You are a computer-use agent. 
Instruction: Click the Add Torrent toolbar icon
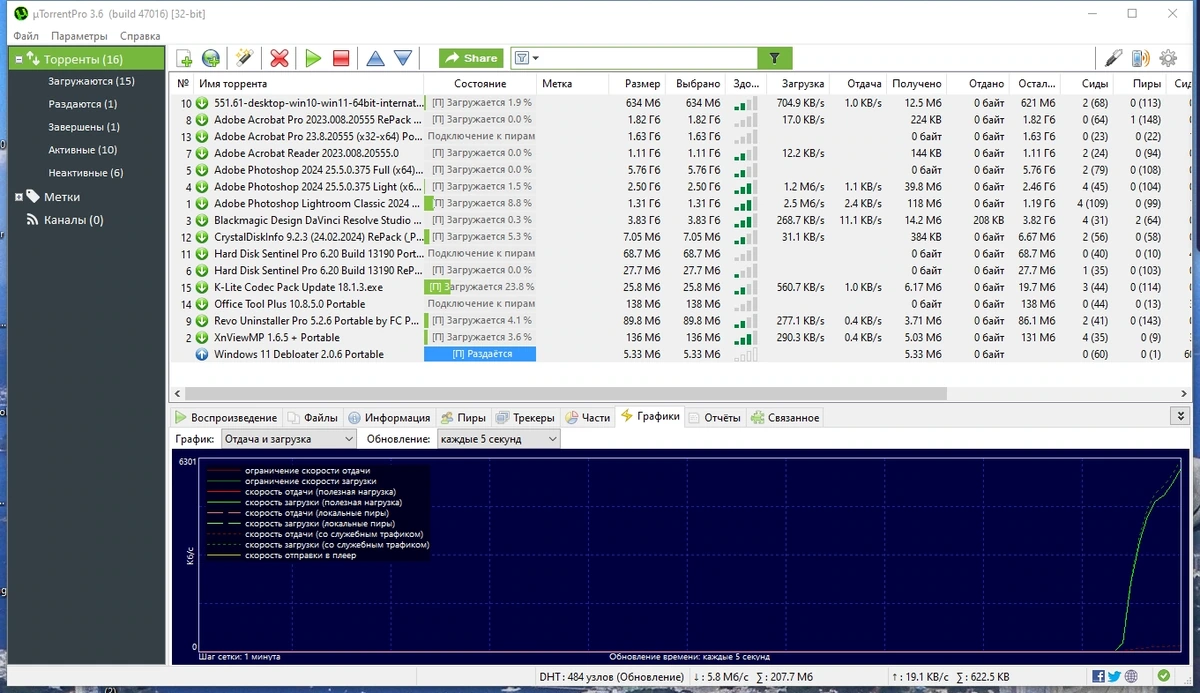pyautogui.click(x=184, y=59)
